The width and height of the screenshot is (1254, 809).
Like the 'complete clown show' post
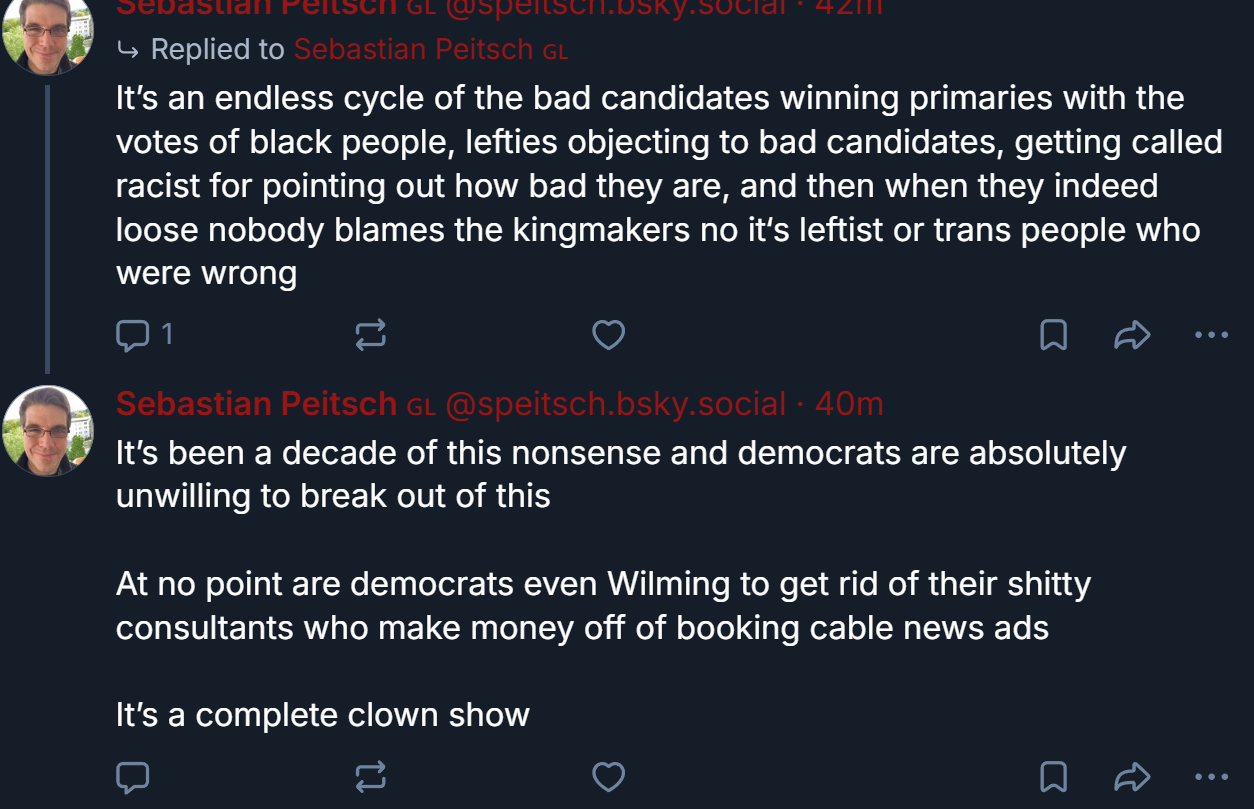pos(608,776)
